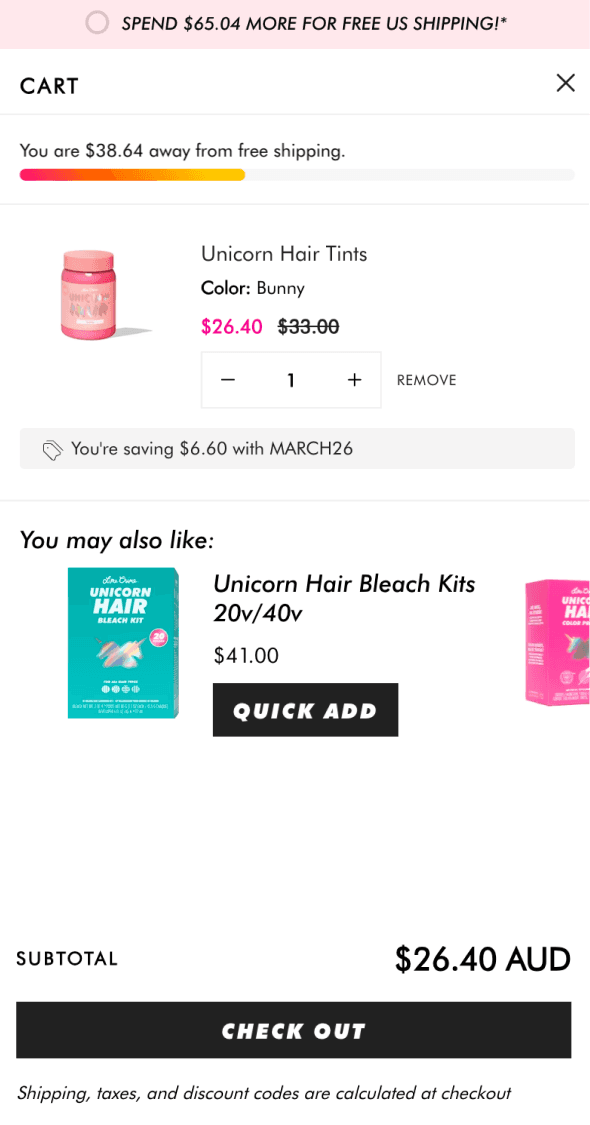590x1125 pixels.
Task: Quick Add the Unicorn Hair Bleach Kit
Action: click(x=305, y=710)
